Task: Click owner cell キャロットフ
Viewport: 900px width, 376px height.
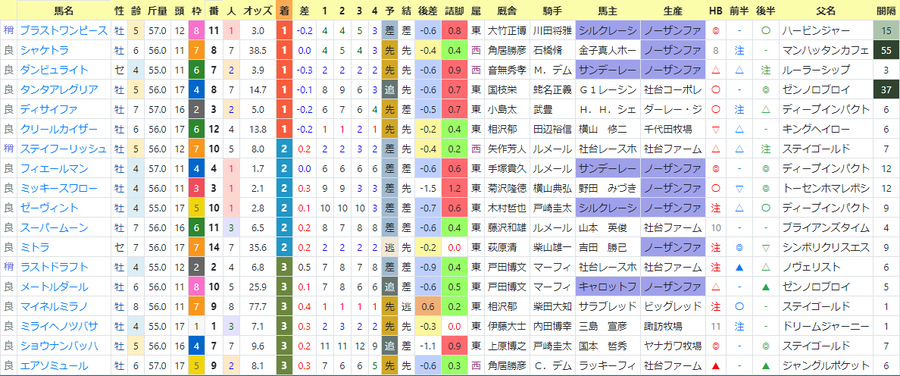Action: coord(608,287)
